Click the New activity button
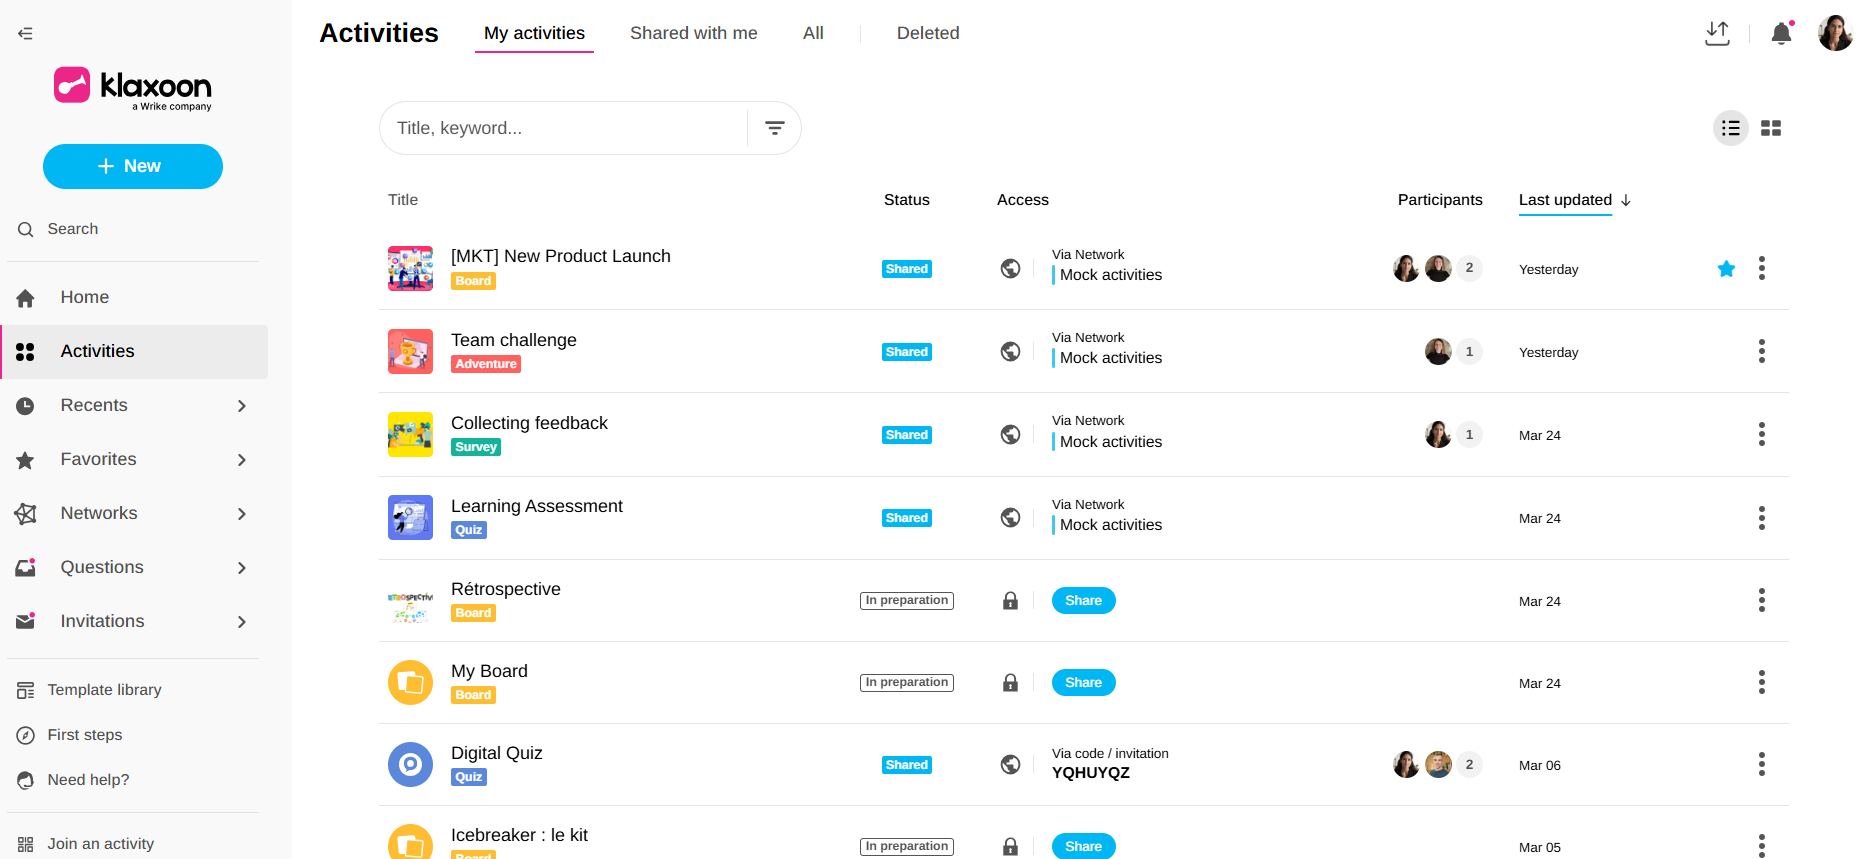The height and width of the screenshot is (859, 1859). (133, 166)
